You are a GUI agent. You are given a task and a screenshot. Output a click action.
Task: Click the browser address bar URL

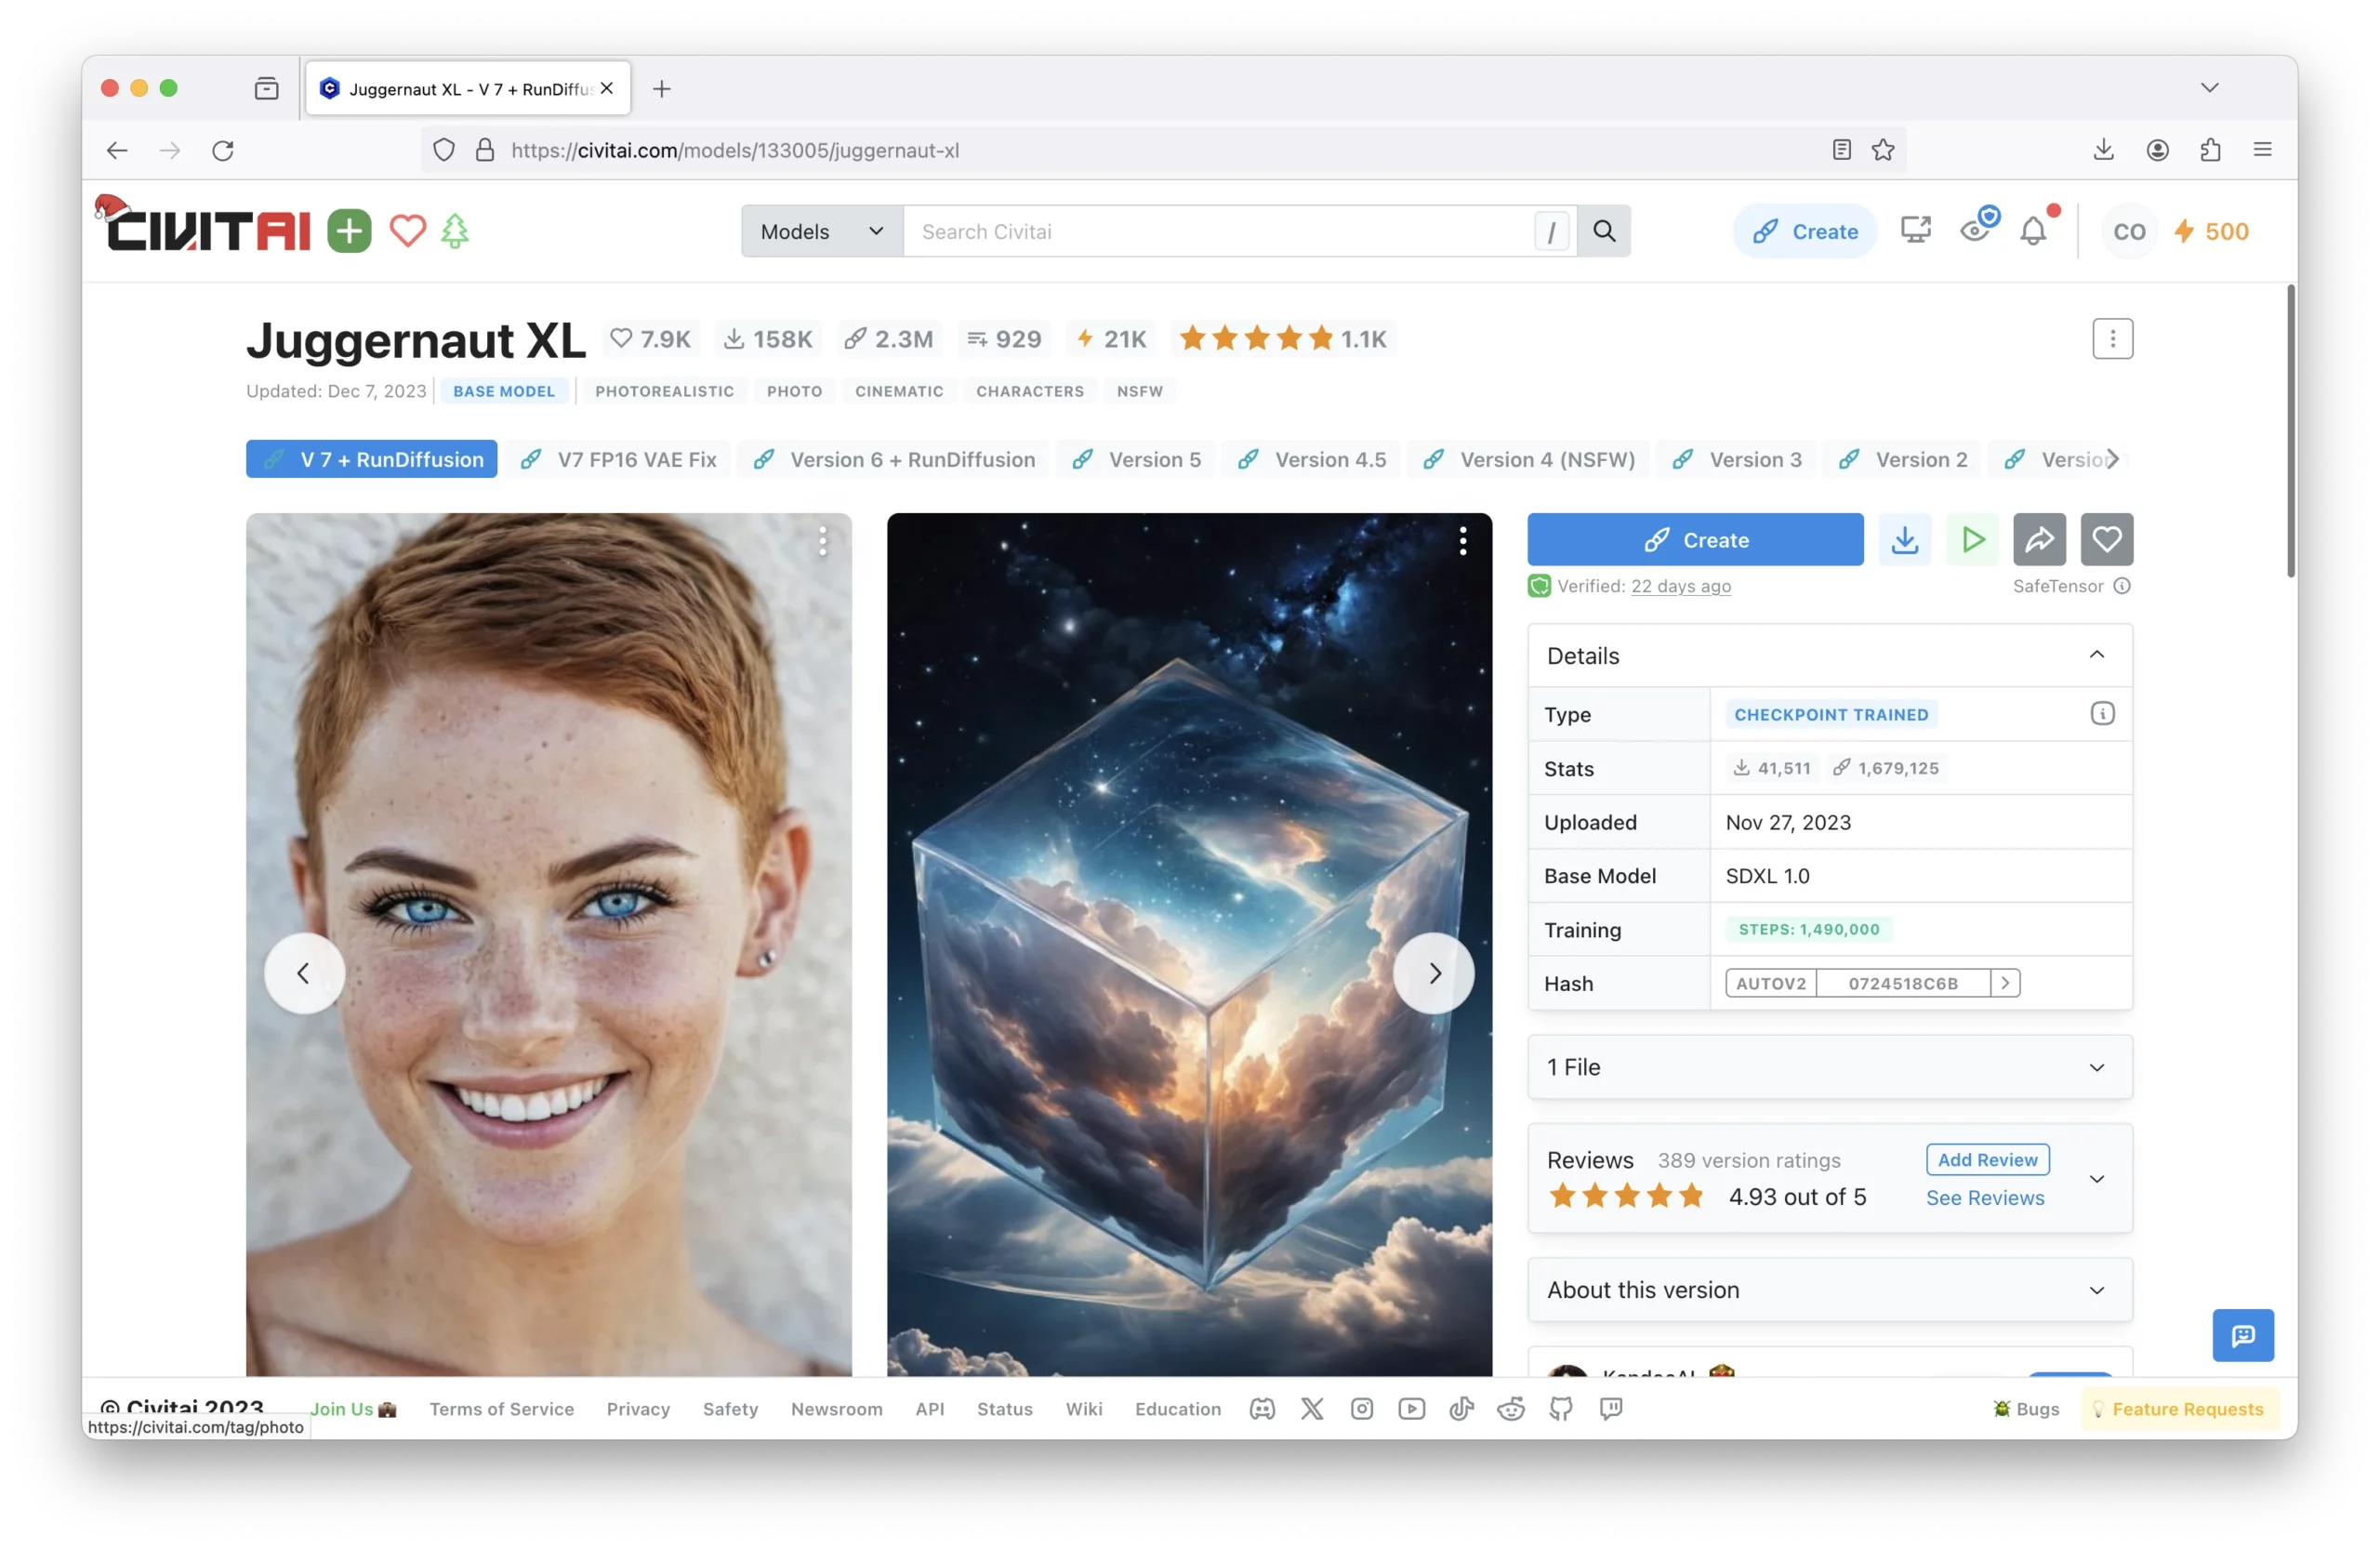735,150
